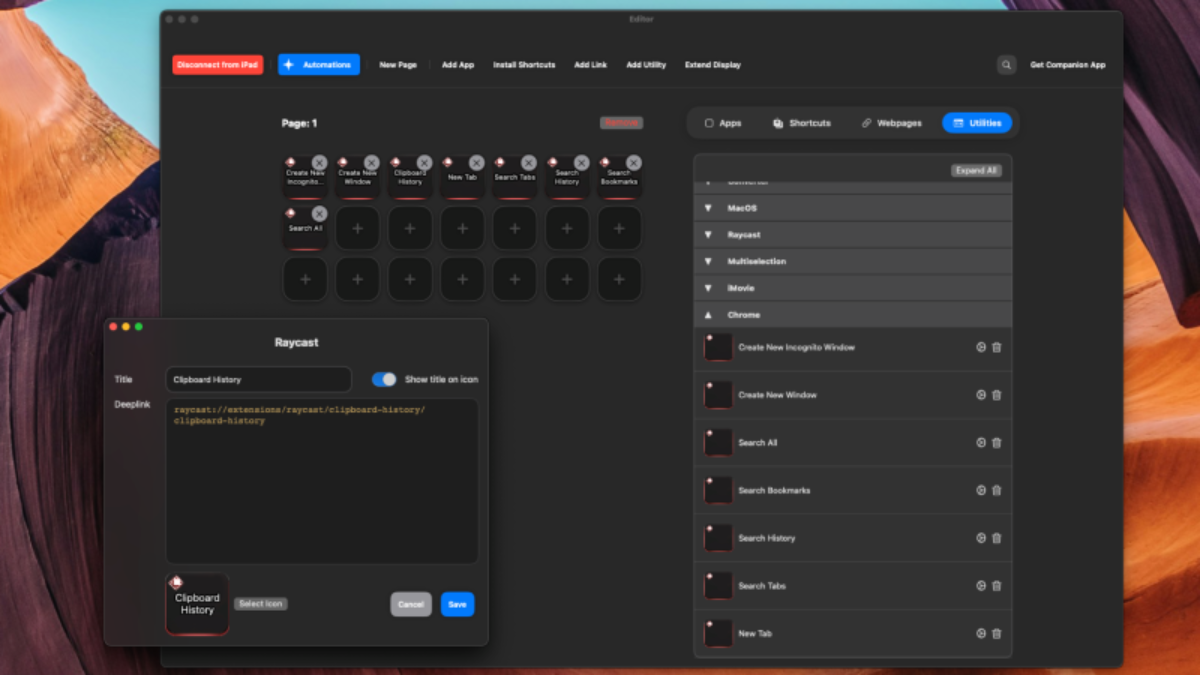Click the trash icon in the Search Bookmarks row
Screen dimensions: 1200x675
click(997, 490)
